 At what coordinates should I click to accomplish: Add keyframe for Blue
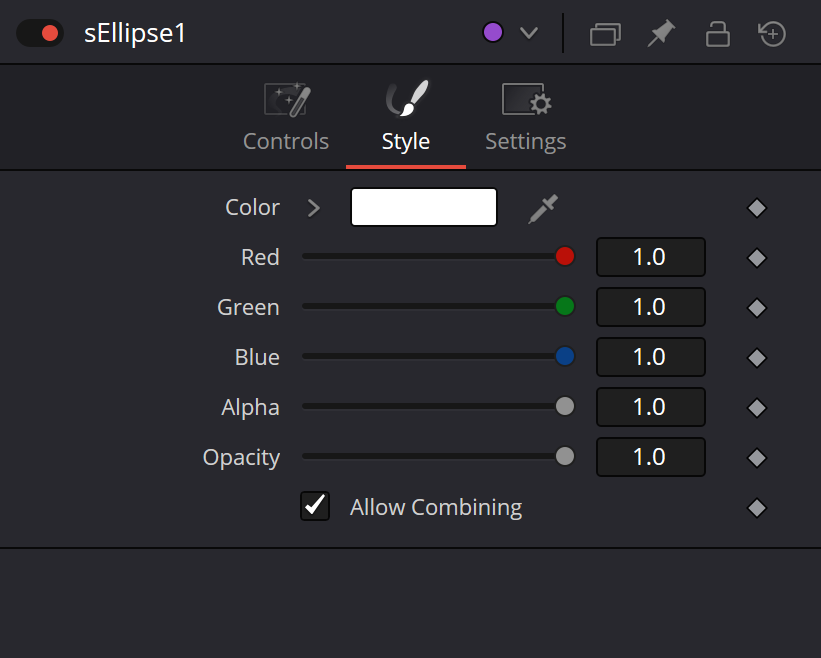pyautogui.click(x=757, y=358)
